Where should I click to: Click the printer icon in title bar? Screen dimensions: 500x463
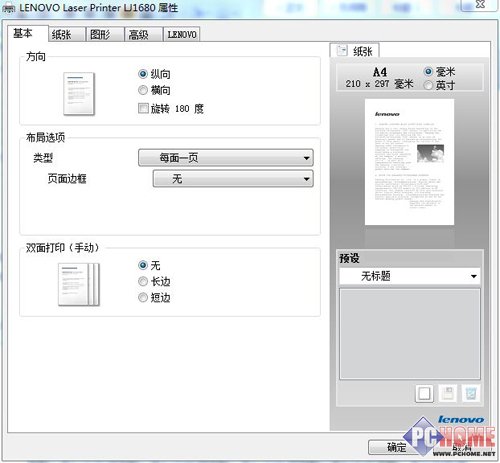click(x=8, y=8)
